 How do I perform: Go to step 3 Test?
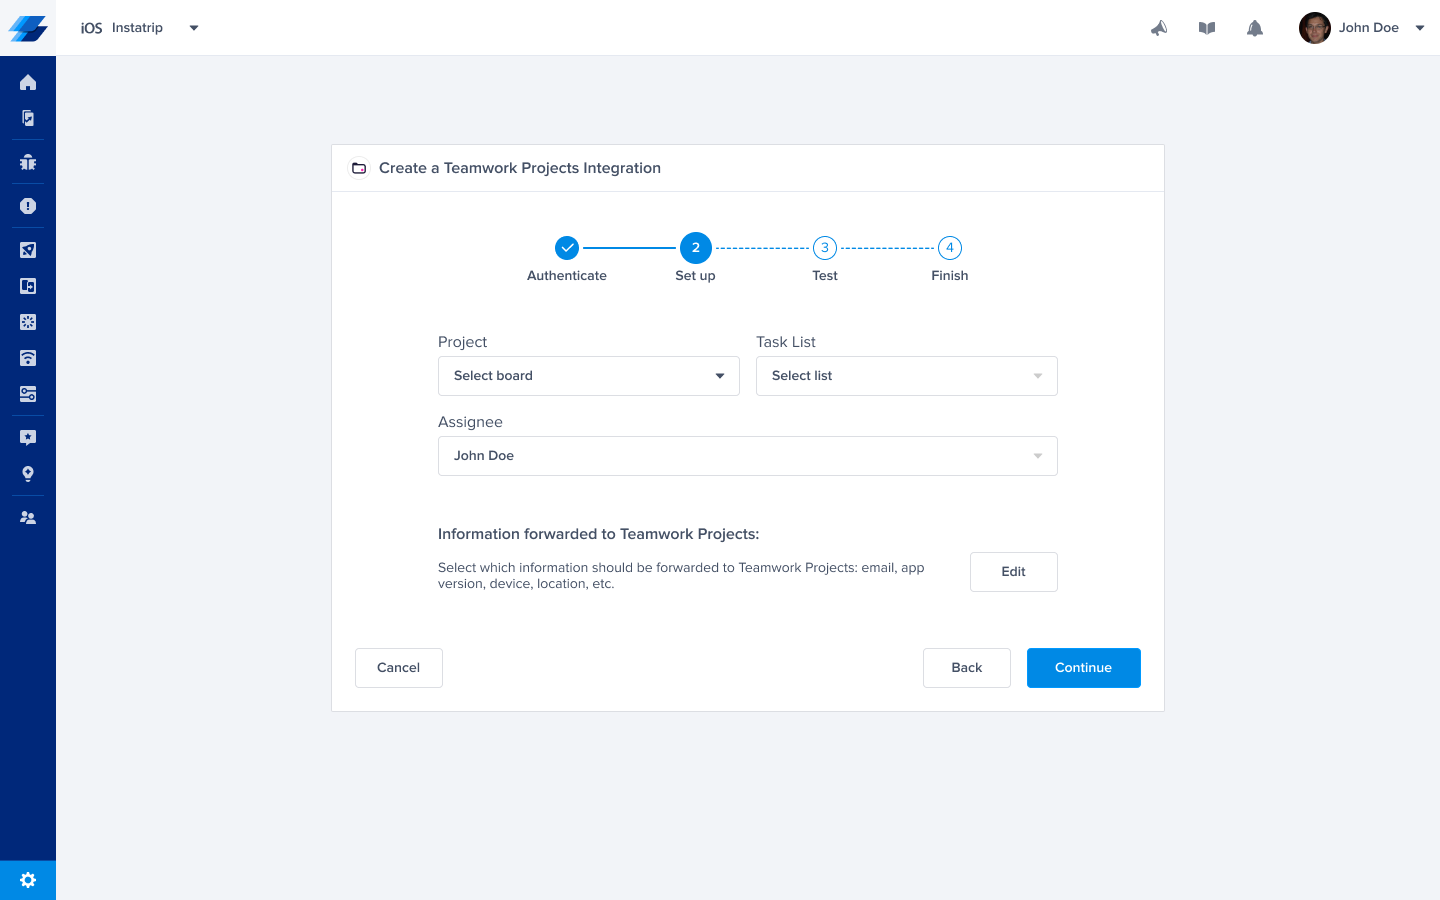[x=825, y=248]
